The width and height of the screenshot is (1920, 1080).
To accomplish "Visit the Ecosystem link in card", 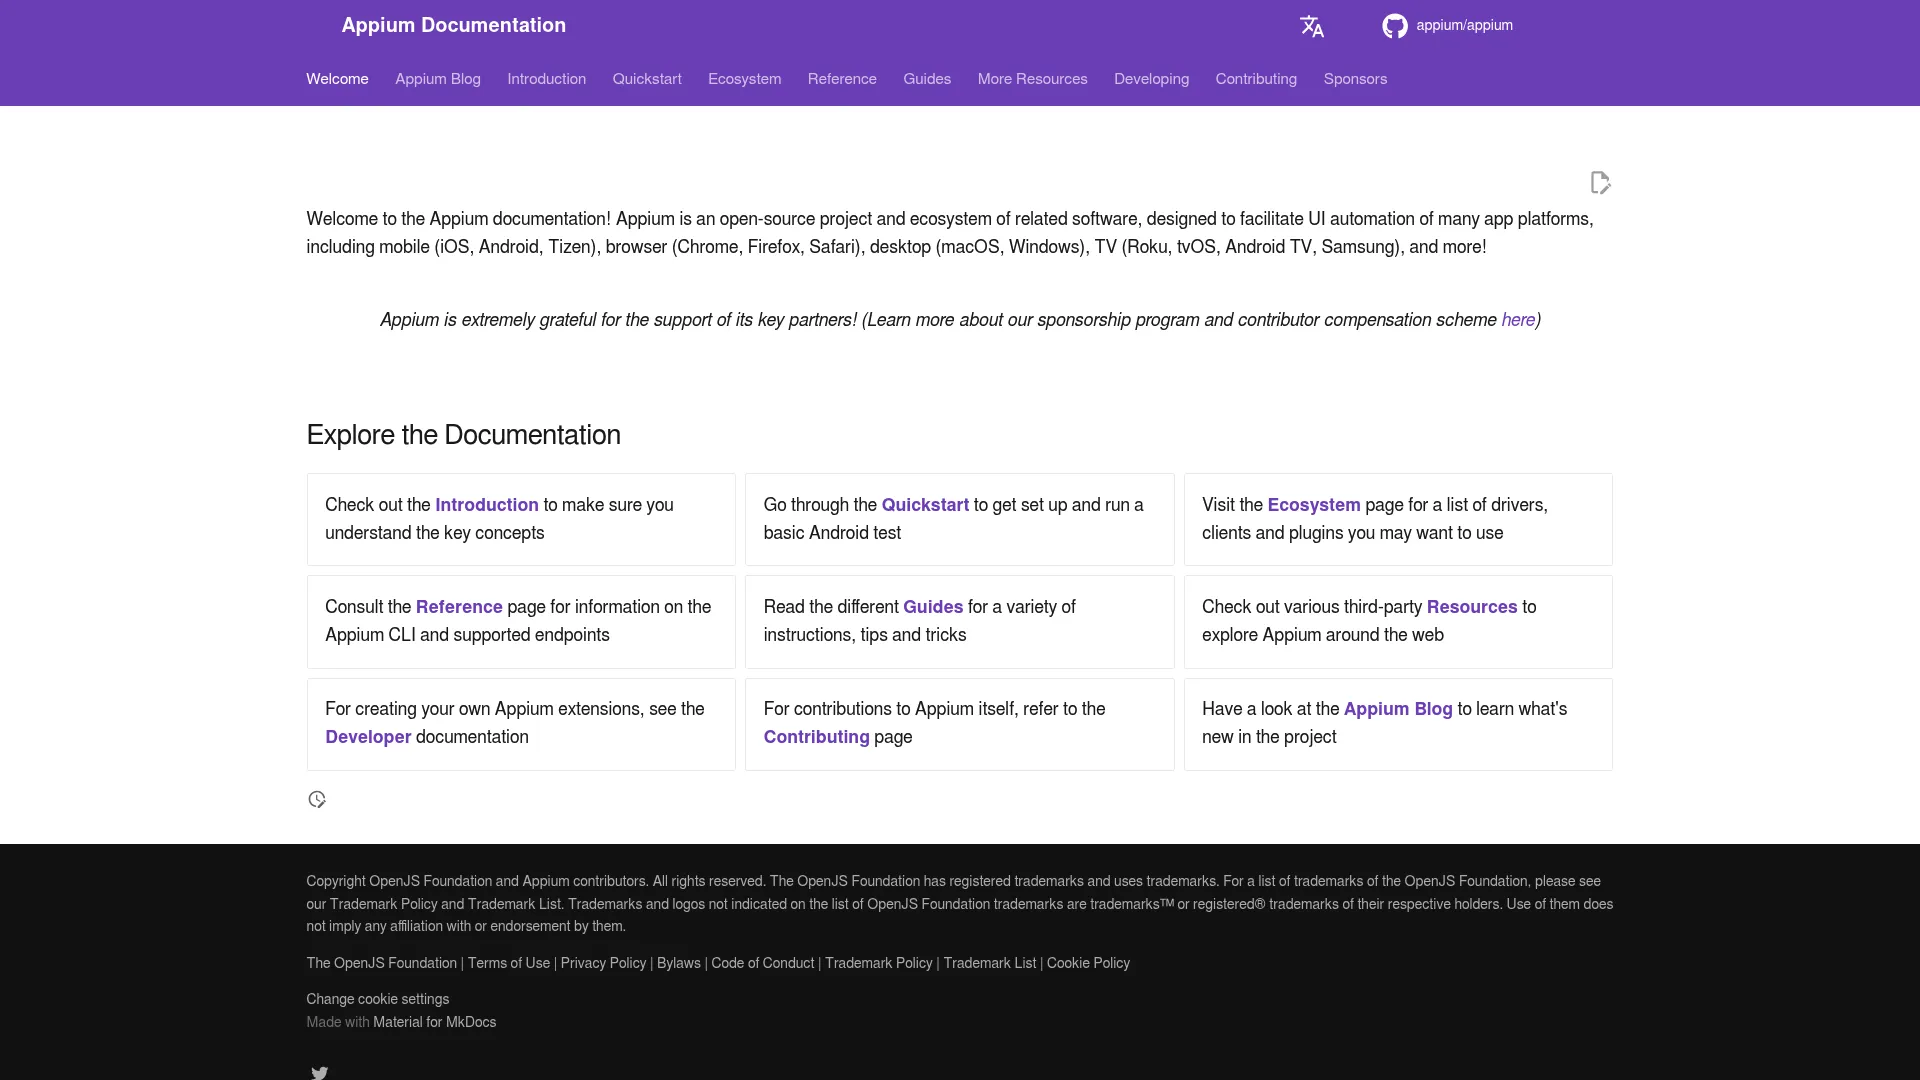I will click(x=1314, y=505).
